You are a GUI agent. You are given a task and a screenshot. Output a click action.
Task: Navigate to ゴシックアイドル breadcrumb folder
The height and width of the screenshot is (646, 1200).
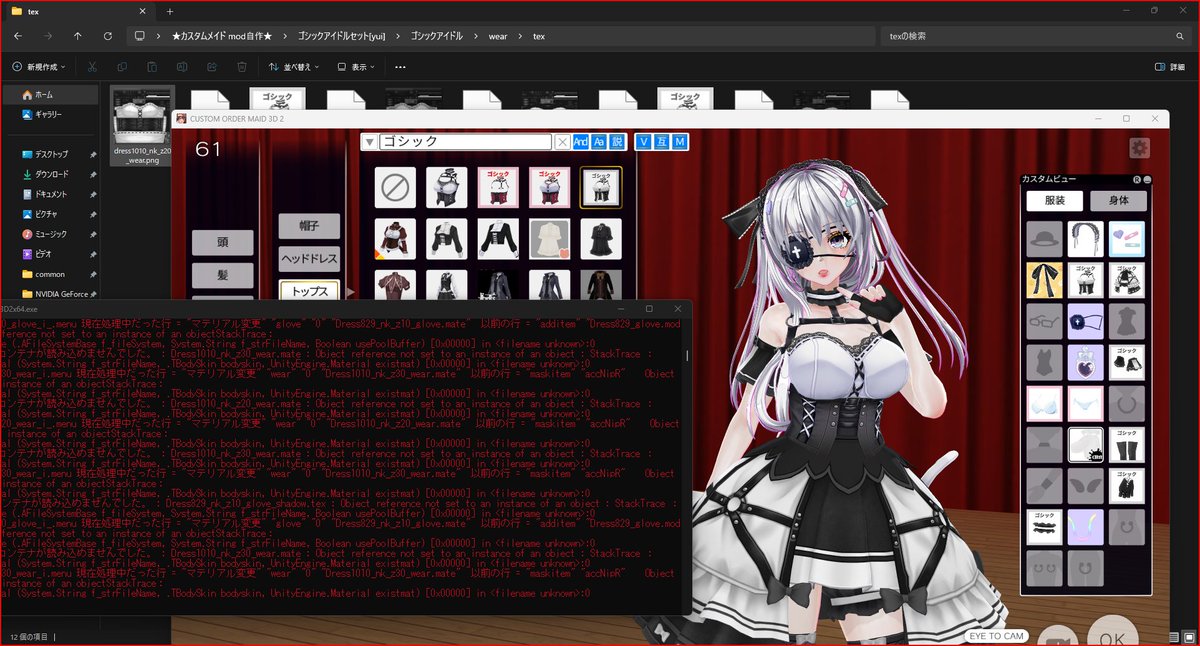(x=437, y=36)
